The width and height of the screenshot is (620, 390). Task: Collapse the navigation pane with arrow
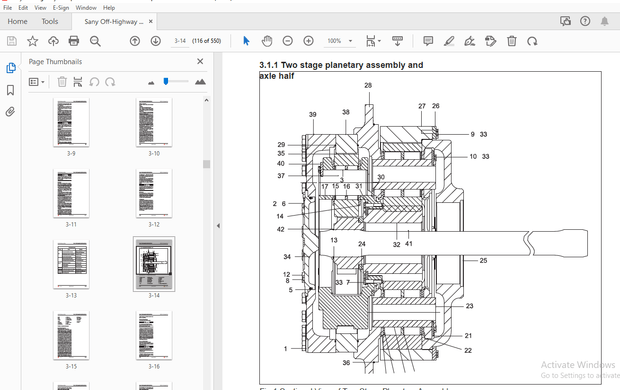[x=218, y=226]
